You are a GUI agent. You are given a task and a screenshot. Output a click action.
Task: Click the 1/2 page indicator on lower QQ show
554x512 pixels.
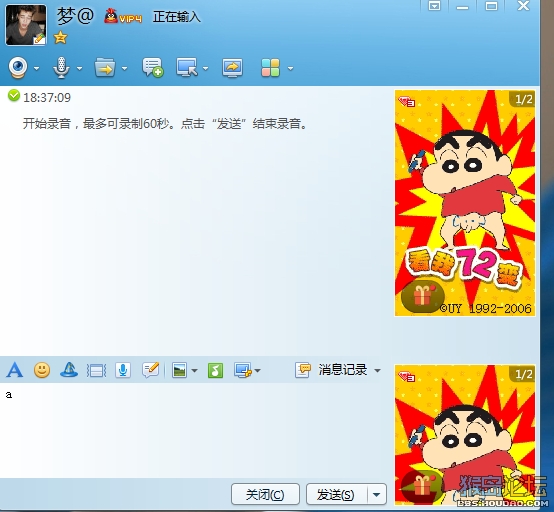pos(523,374)
